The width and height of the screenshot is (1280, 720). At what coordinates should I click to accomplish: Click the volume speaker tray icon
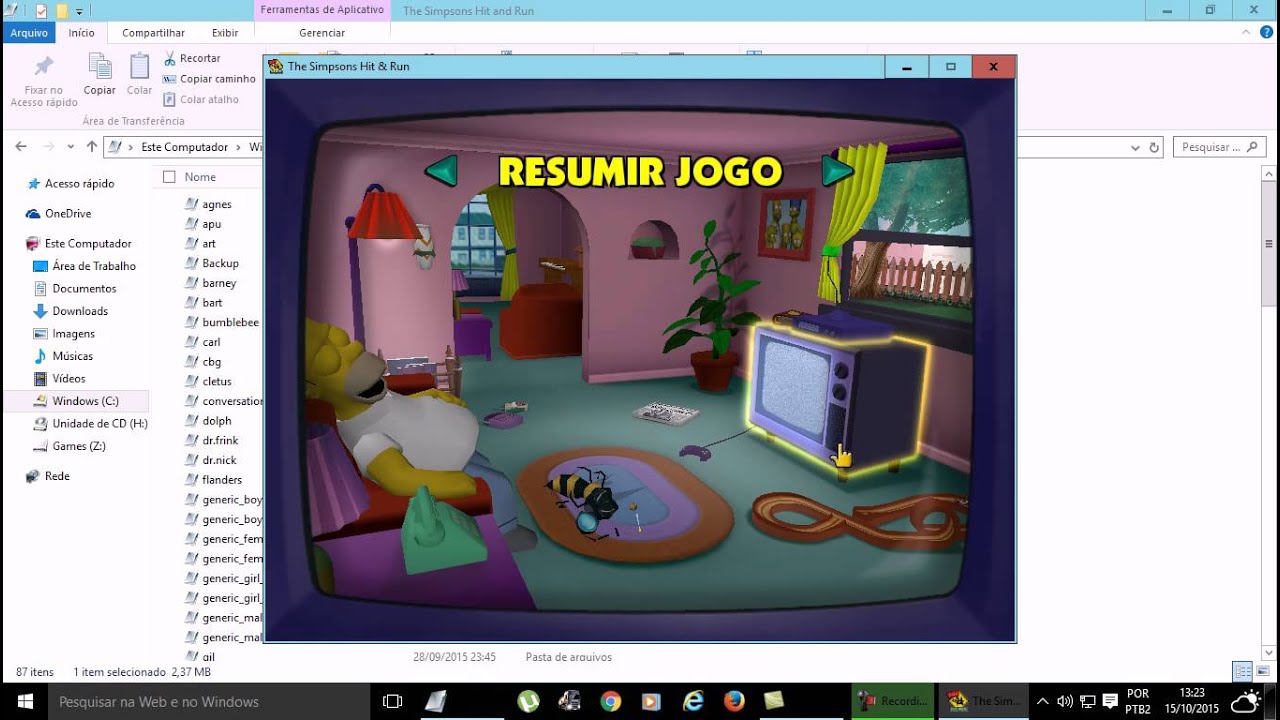[1065, 701]
